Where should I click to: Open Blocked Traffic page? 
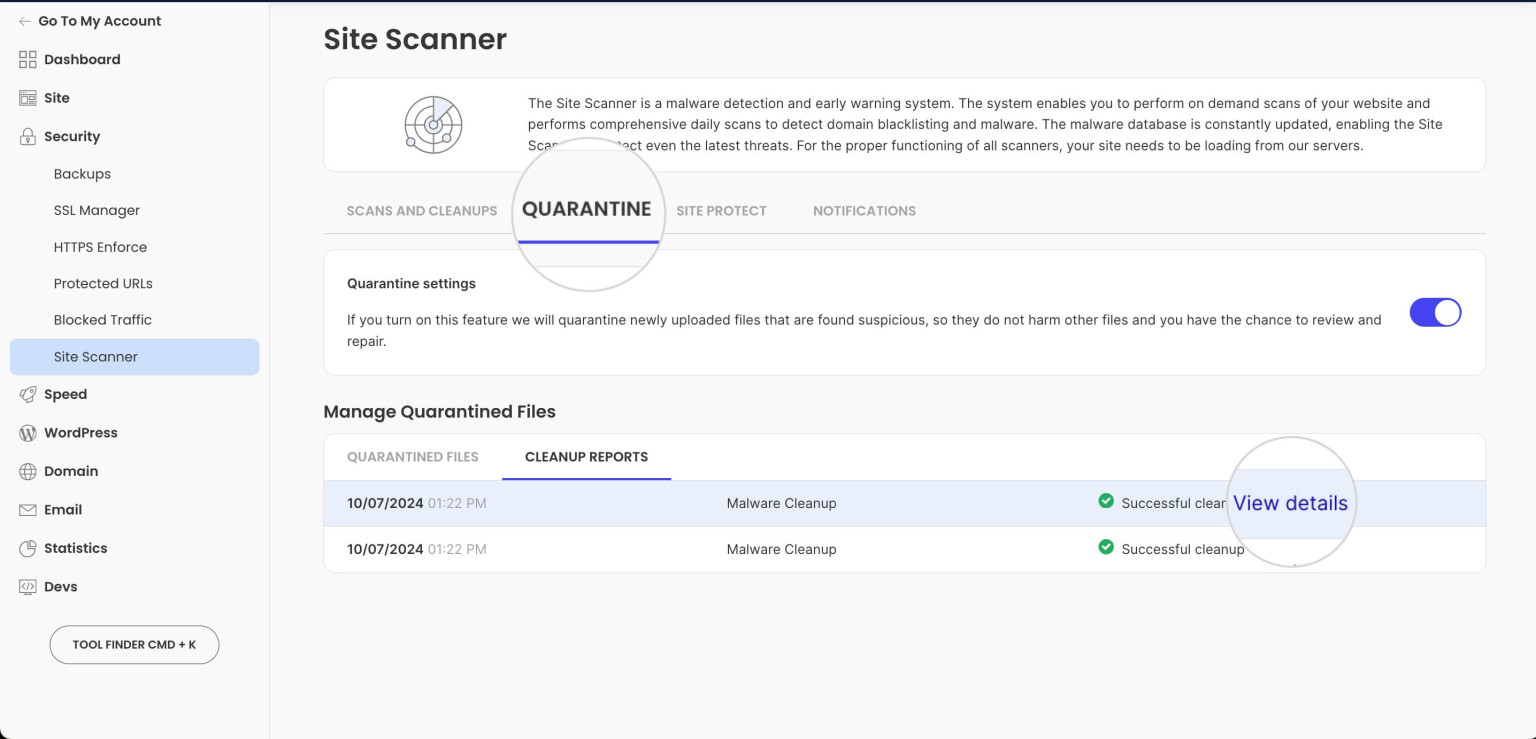[x=103, y=320]
